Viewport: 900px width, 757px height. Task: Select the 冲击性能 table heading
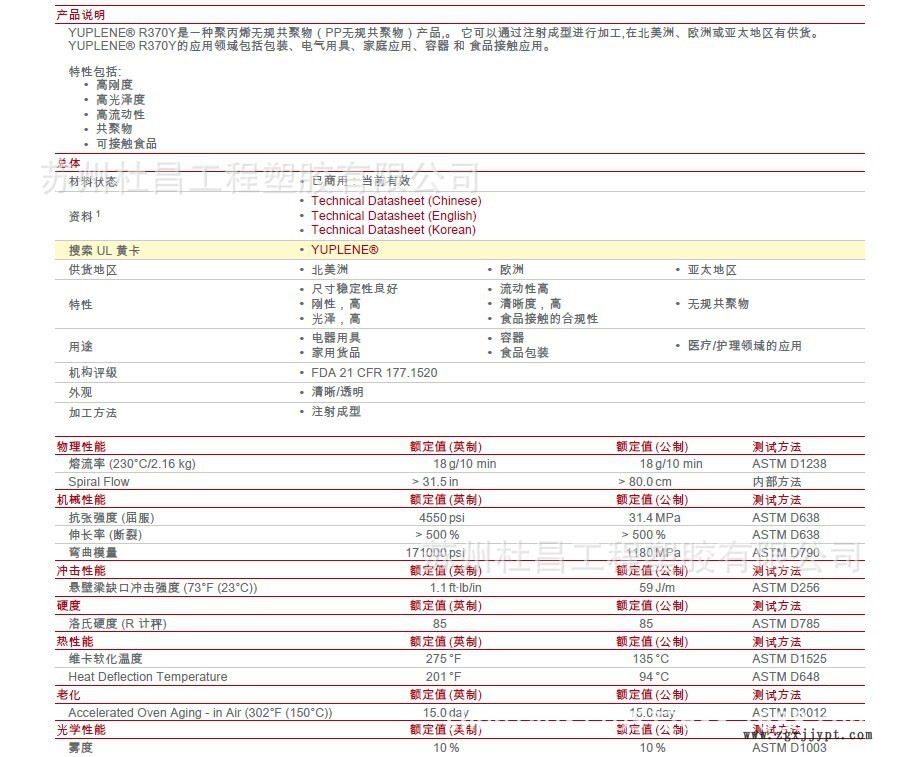(x=81, y=570)
